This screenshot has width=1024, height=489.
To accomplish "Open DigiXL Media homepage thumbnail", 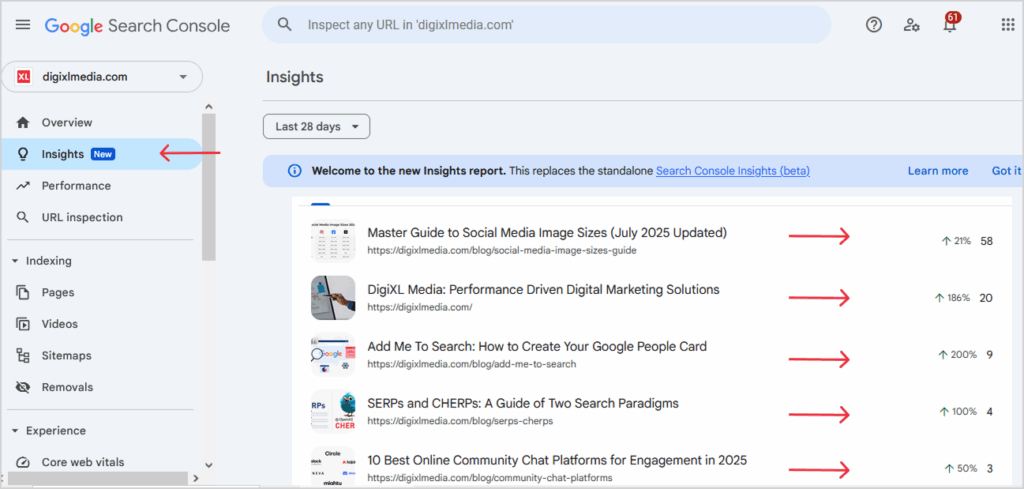I will pyautogui.click(x=333, y=298).
